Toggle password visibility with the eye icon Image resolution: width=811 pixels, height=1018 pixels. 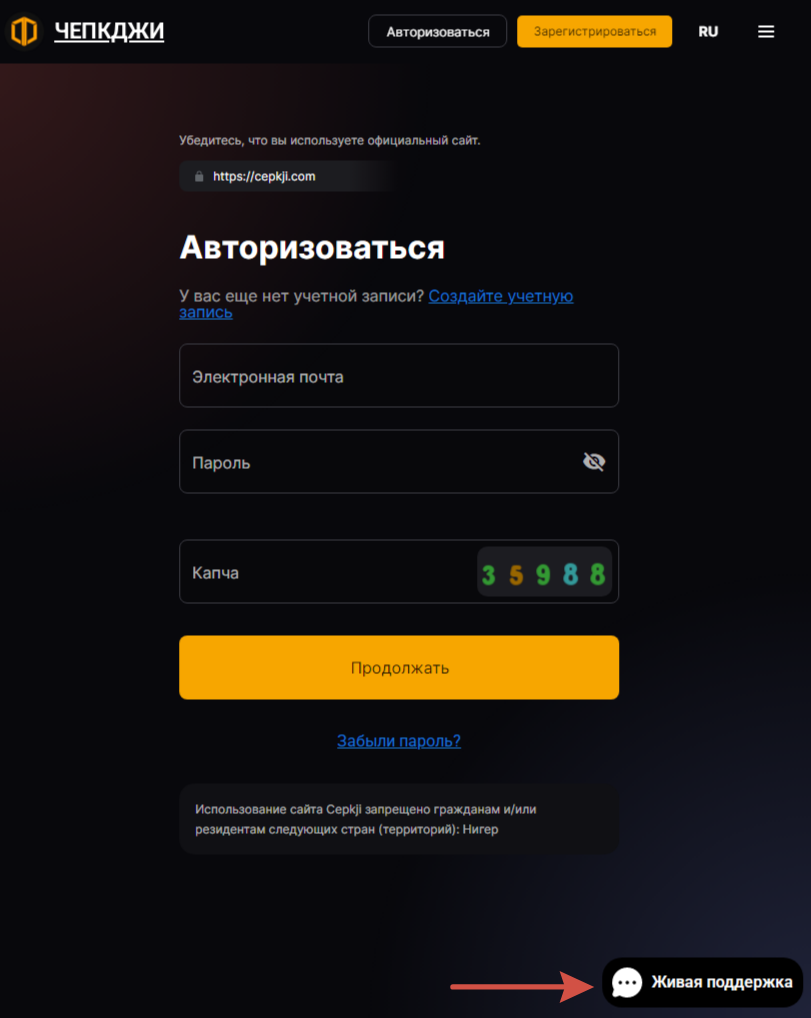pos(593,462)
